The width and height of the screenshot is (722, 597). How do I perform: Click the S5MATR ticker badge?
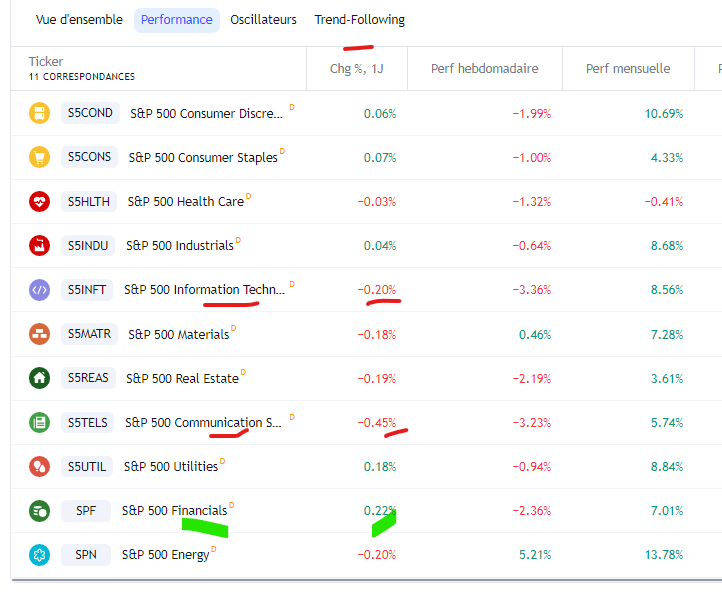(89, 334)
